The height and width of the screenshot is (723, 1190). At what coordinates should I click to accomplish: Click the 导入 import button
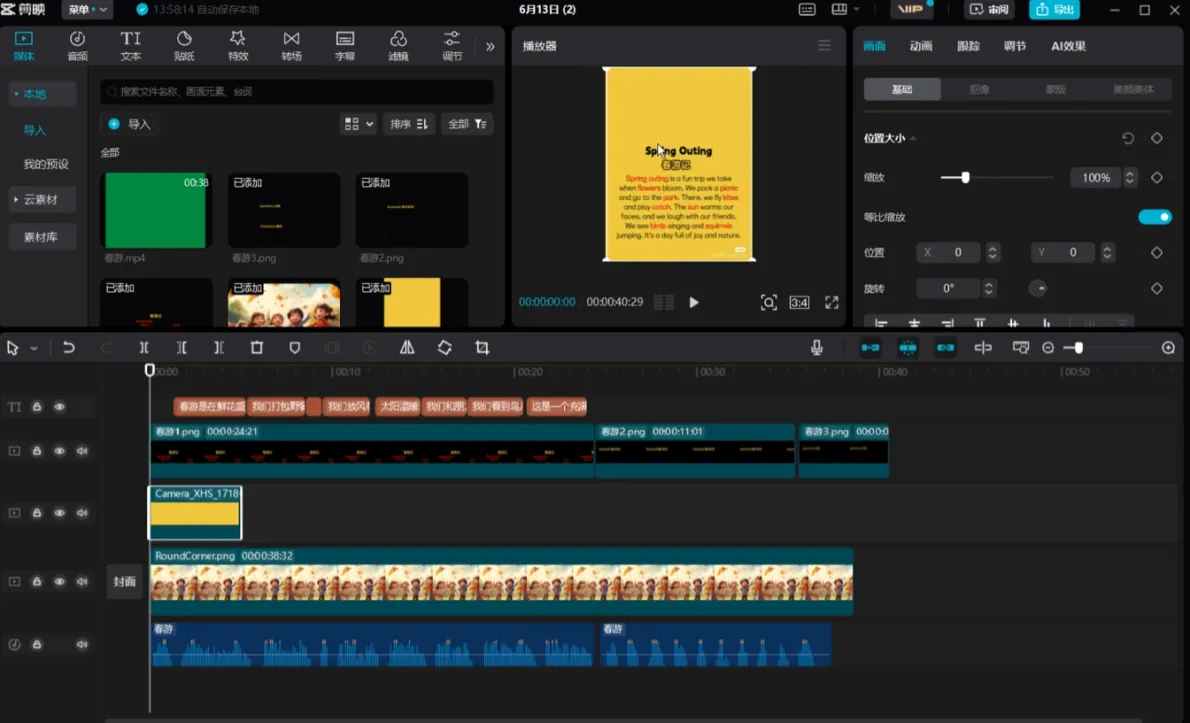130,124
